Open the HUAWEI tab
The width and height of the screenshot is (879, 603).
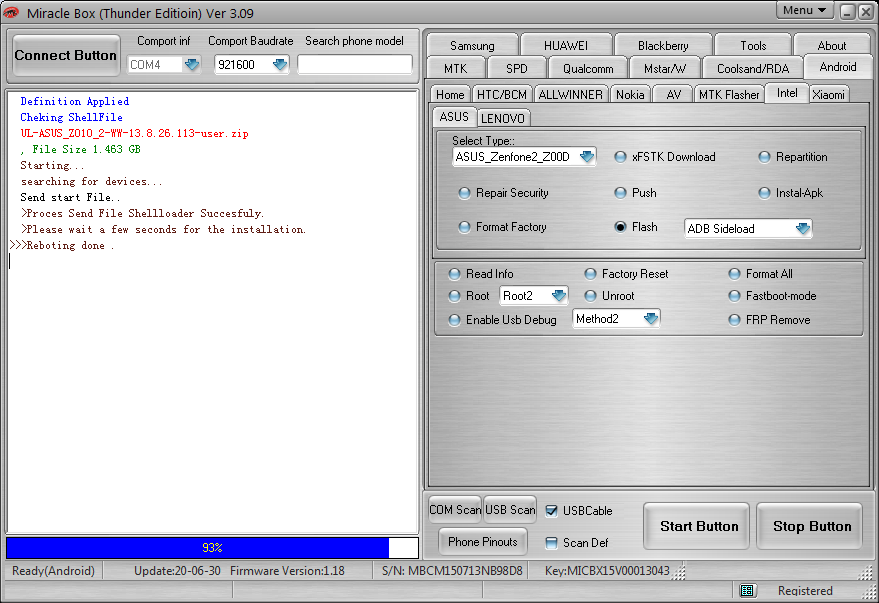pos(566,45)
